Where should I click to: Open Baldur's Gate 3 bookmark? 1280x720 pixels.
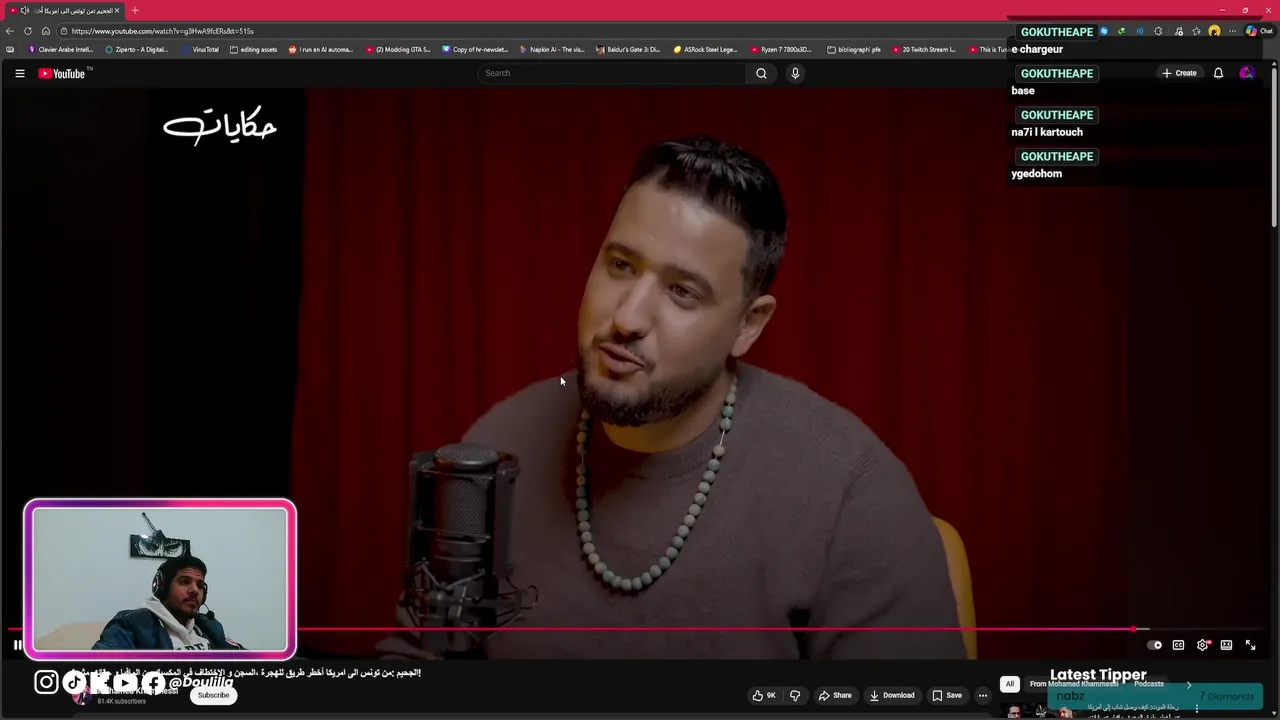tap(628, 49)
